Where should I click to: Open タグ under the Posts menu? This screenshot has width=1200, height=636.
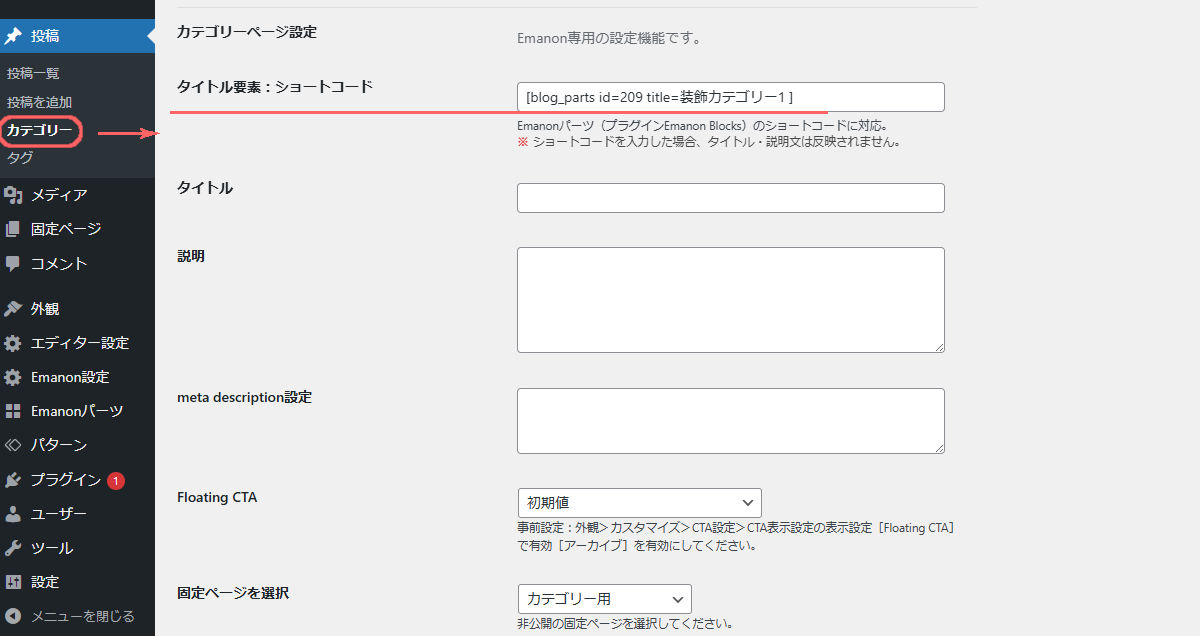20,158
